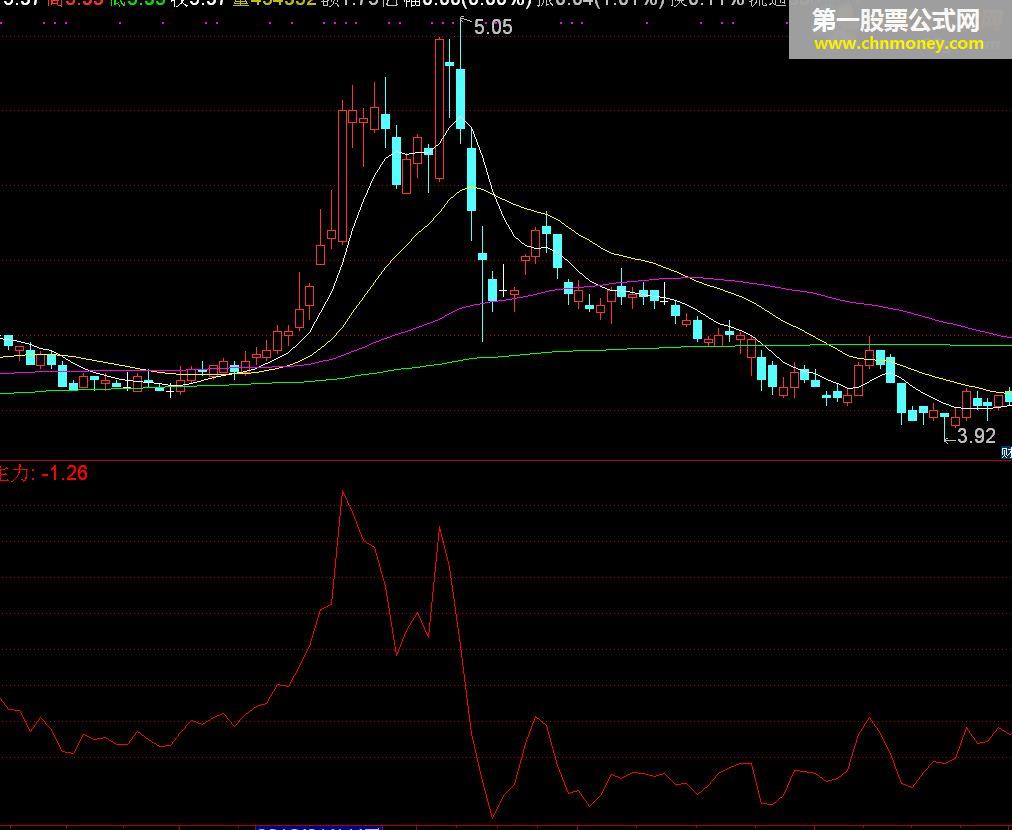The image size is (1012, 830).
Task: Click the tallest peak of the red 主力 line
Action: pos(343,492)
